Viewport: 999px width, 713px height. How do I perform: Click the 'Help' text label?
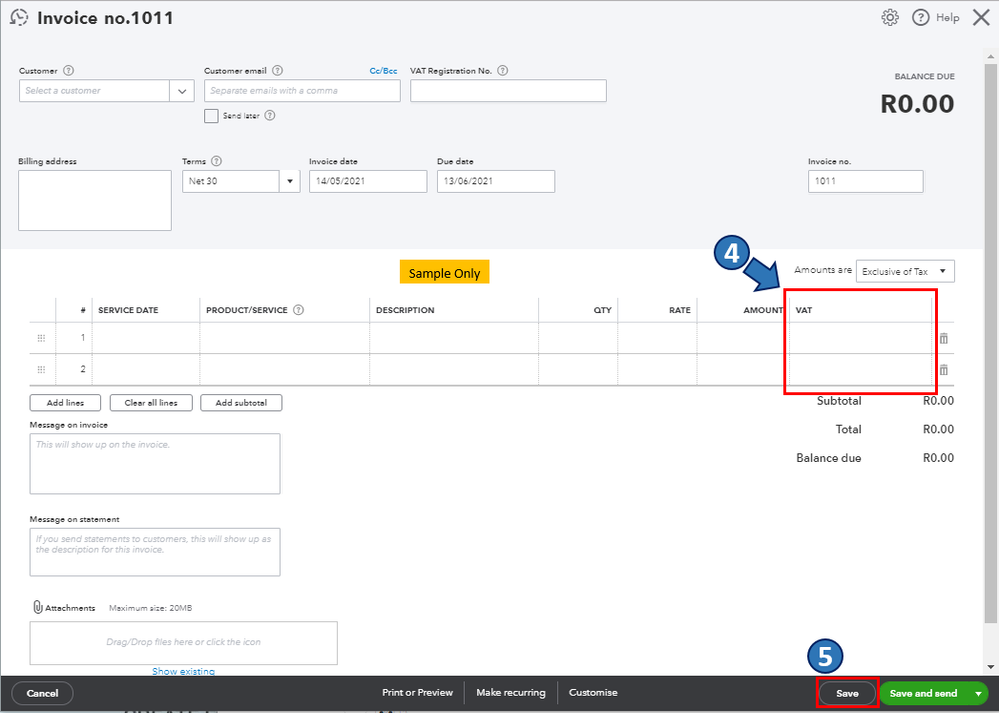pyautogui.click(x=947, y=18)
